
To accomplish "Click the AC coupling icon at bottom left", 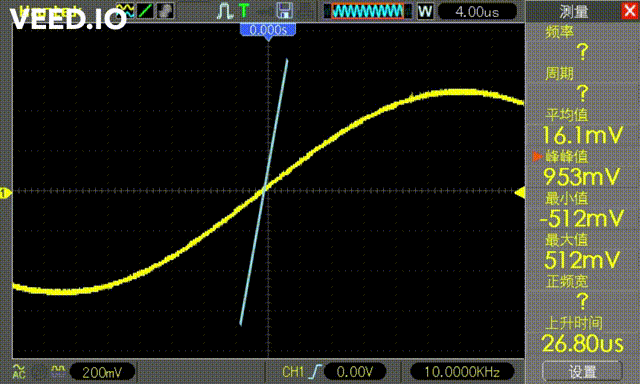I will click(19, 371).
